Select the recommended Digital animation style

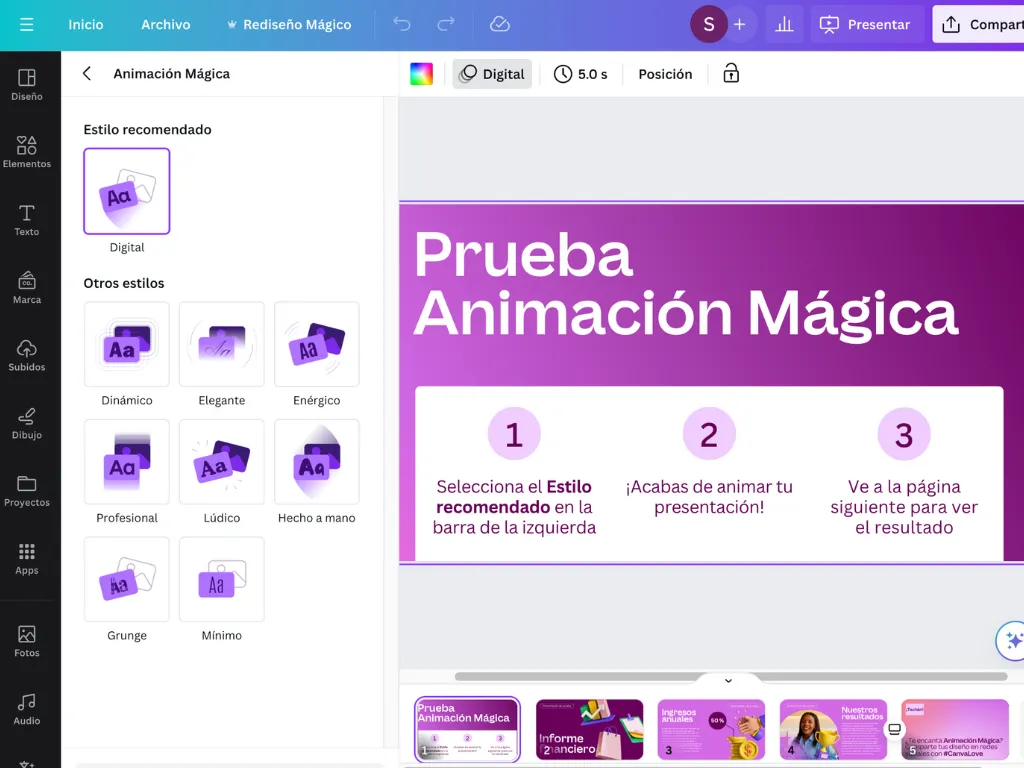(127, 191)
